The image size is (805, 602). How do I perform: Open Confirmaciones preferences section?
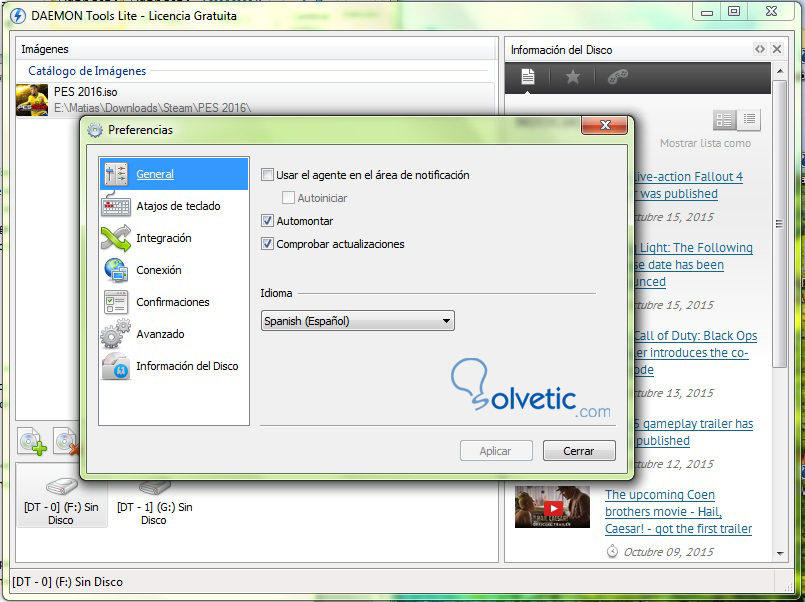[172, 302]
